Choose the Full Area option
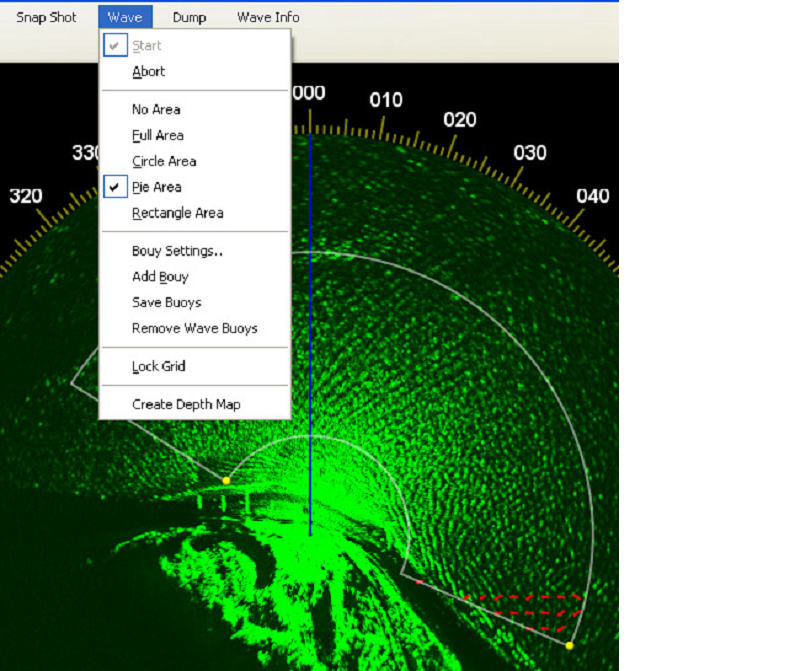The image size is (800, 671). pyautogui.click(x=157, y=136)
